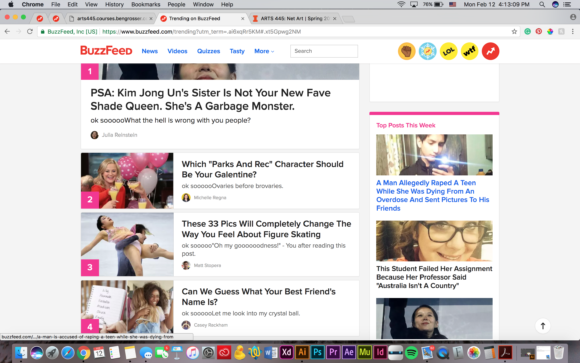Open the People menu
Viewport: 580px width, 363px height.
[176, 4]
